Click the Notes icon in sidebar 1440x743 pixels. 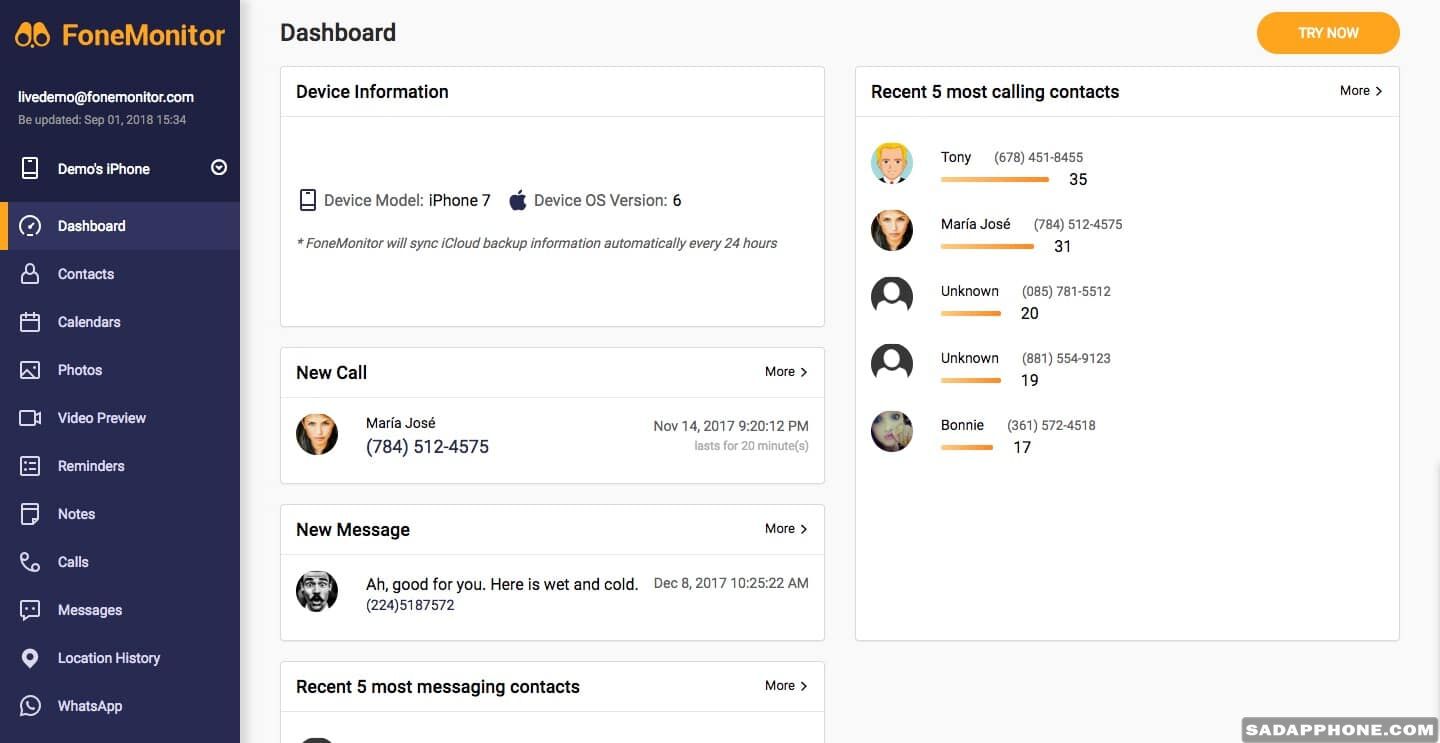pos(30,514)
